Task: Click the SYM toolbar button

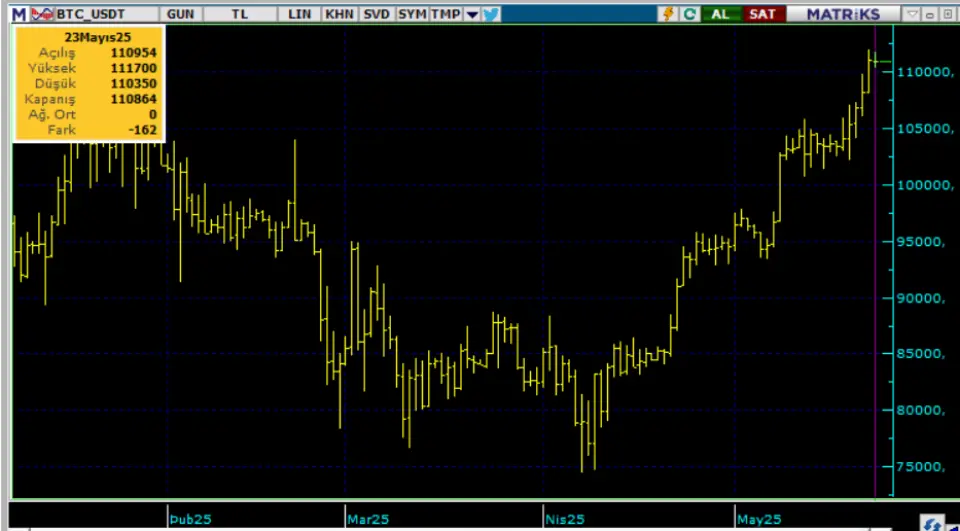Action: [412, 14]
